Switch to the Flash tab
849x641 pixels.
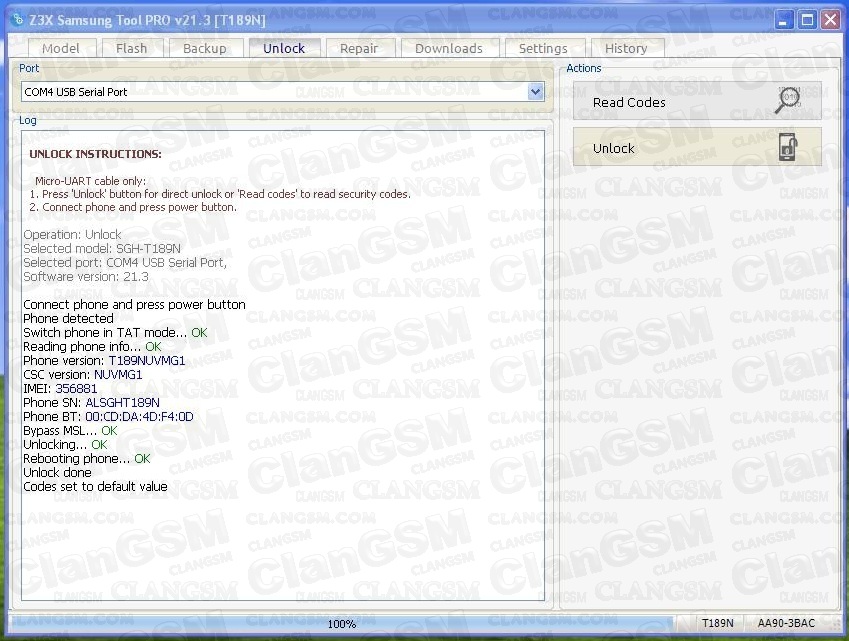point(132,48)
